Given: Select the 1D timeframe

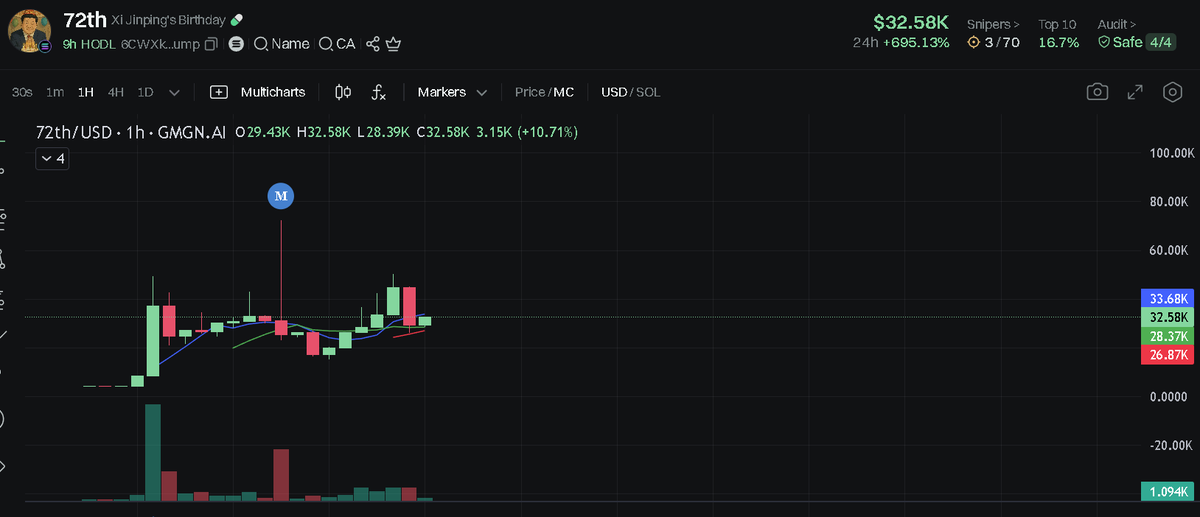Looking at the screenshot, I should [x=145, y=92].
